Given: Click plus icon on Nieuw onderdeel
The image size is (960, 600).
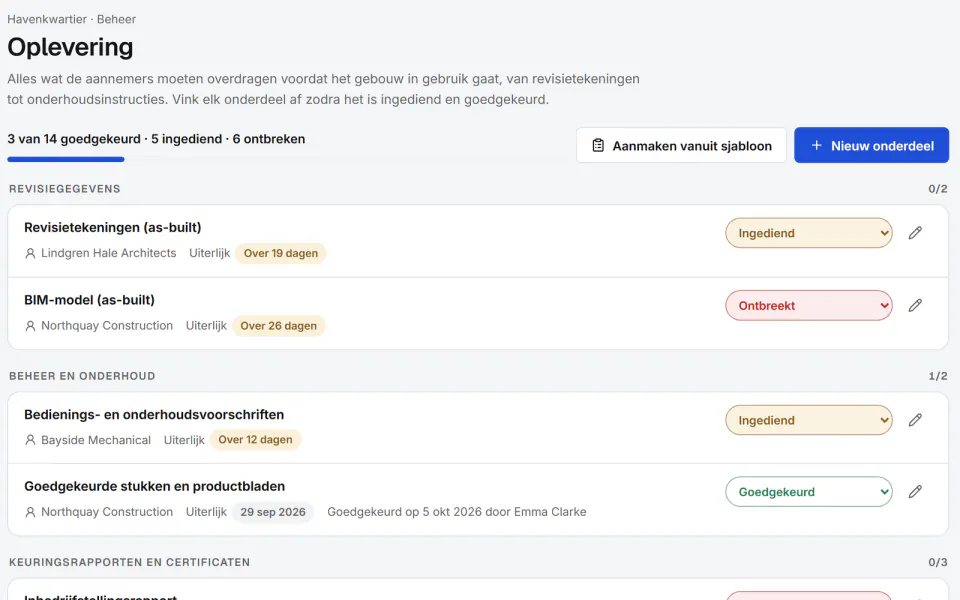Looking at the screenshot, I should (x=816, y=146).
